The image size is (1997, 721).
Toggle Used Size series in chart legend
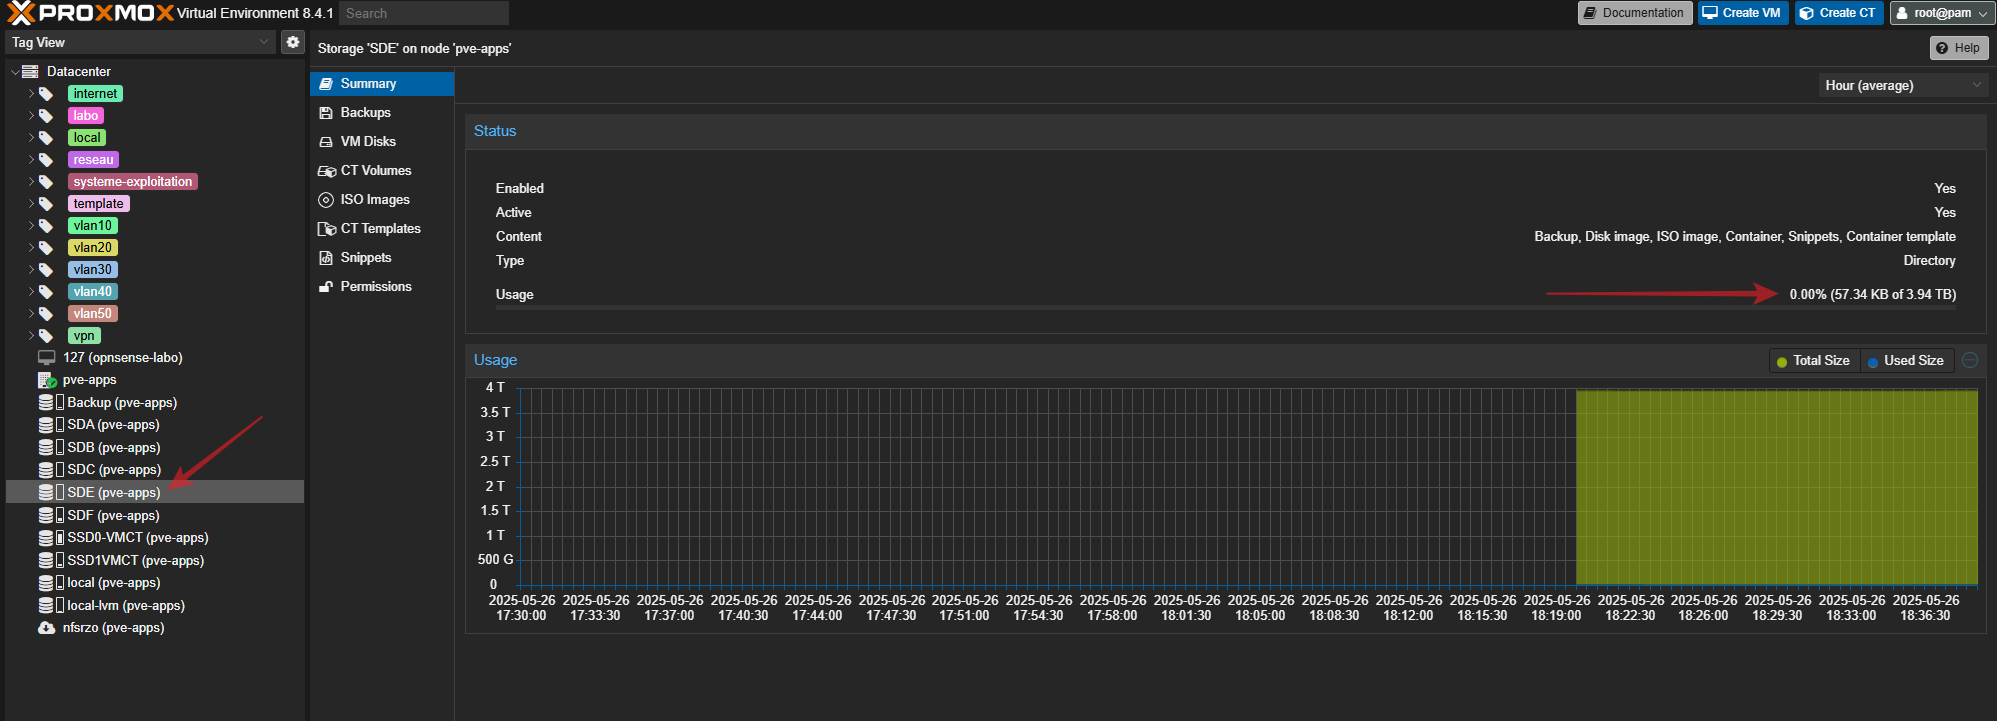pyautogui.click(x=1905, y=361)
